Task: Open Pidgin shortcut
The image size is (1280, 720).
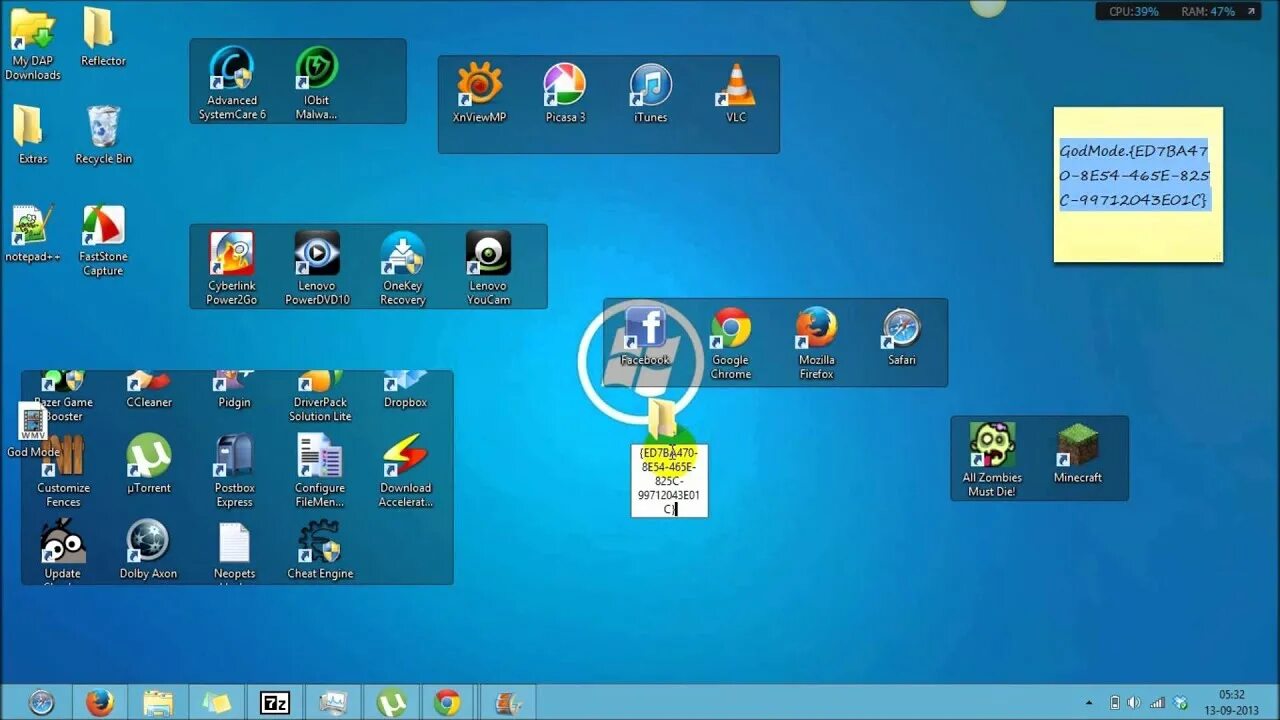Action: [x=234, y=391]
